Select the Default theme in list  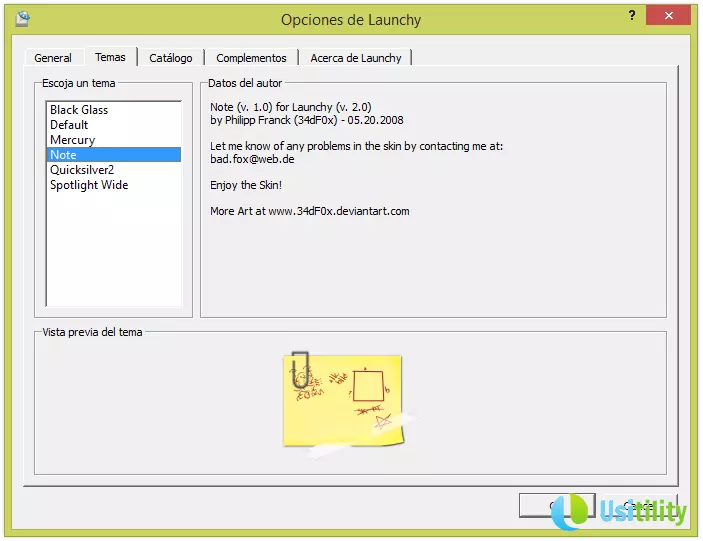69,125
